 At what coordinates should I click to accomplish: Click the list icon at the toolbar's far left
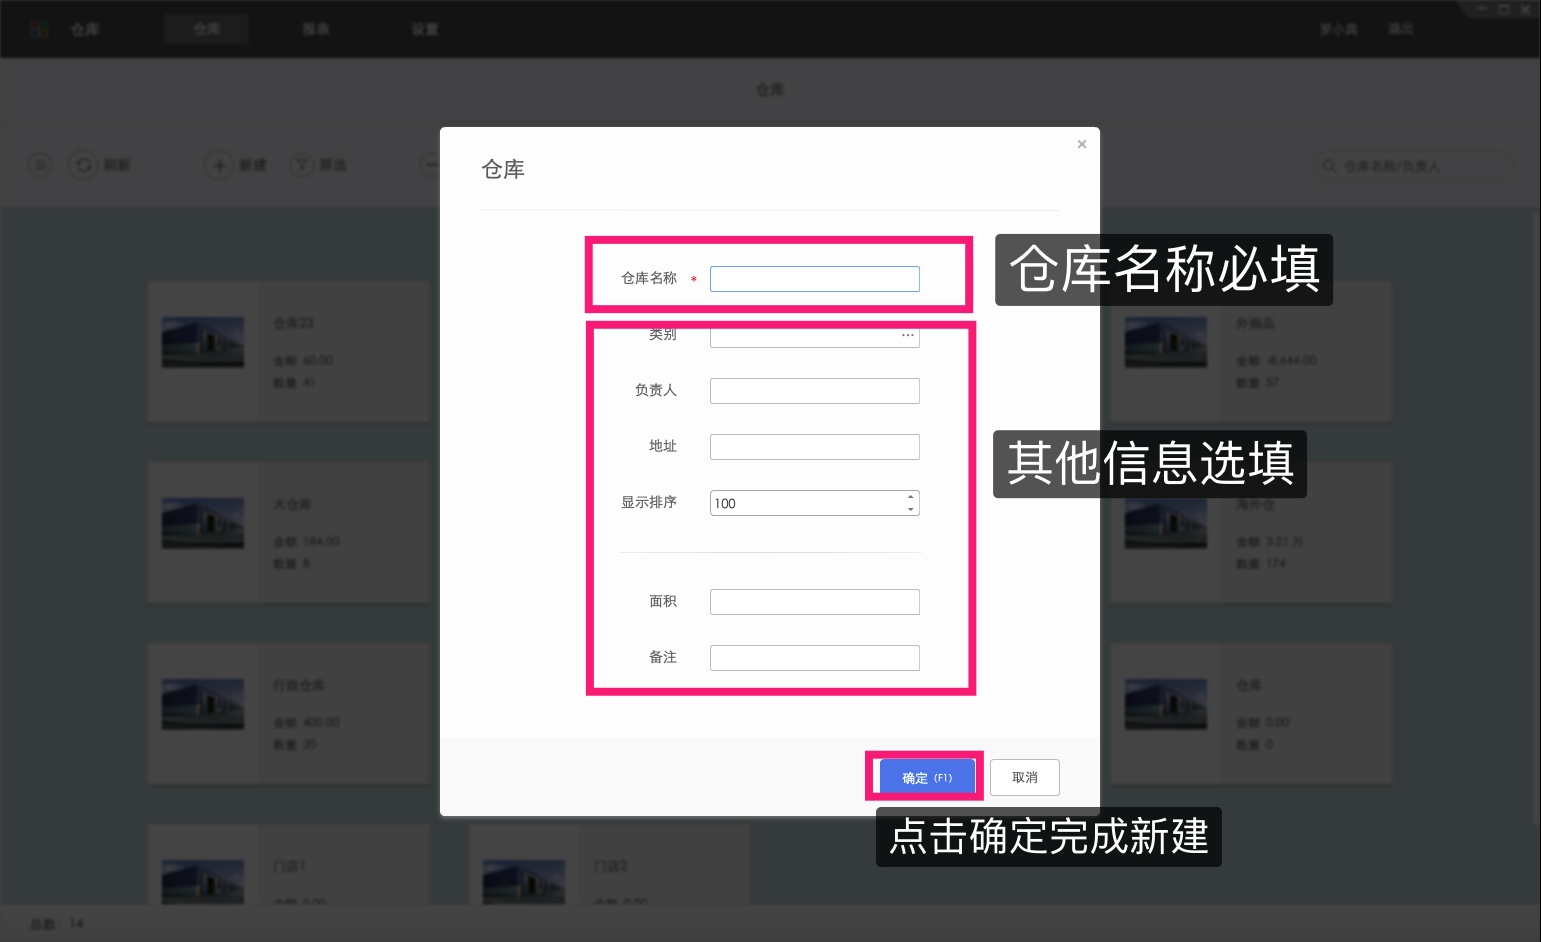[x=40, y=165]
